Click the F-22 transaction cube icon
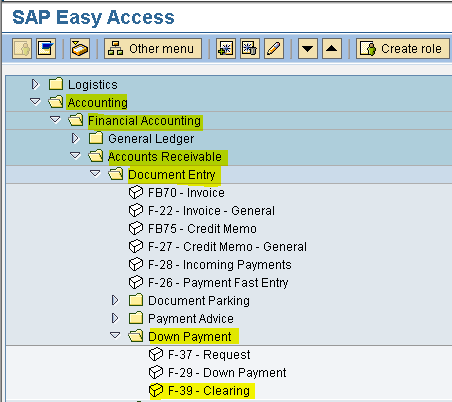 pos(136,211)
